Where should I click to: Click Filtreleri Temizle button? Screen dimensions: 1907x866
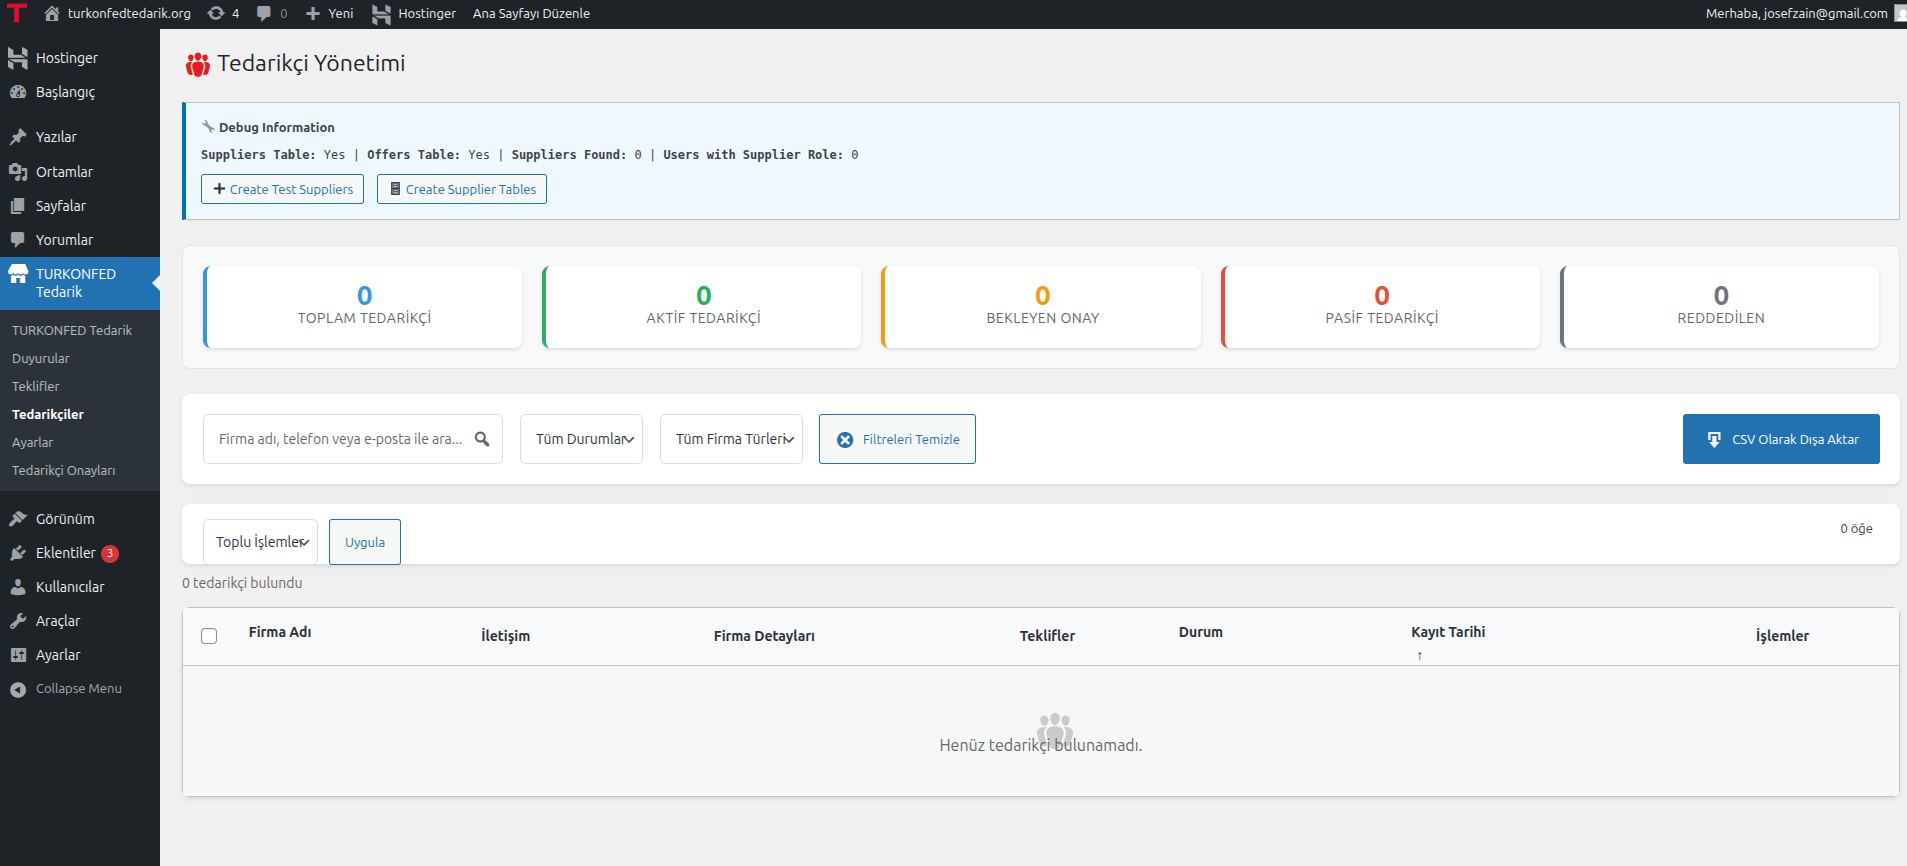point(897,439)
